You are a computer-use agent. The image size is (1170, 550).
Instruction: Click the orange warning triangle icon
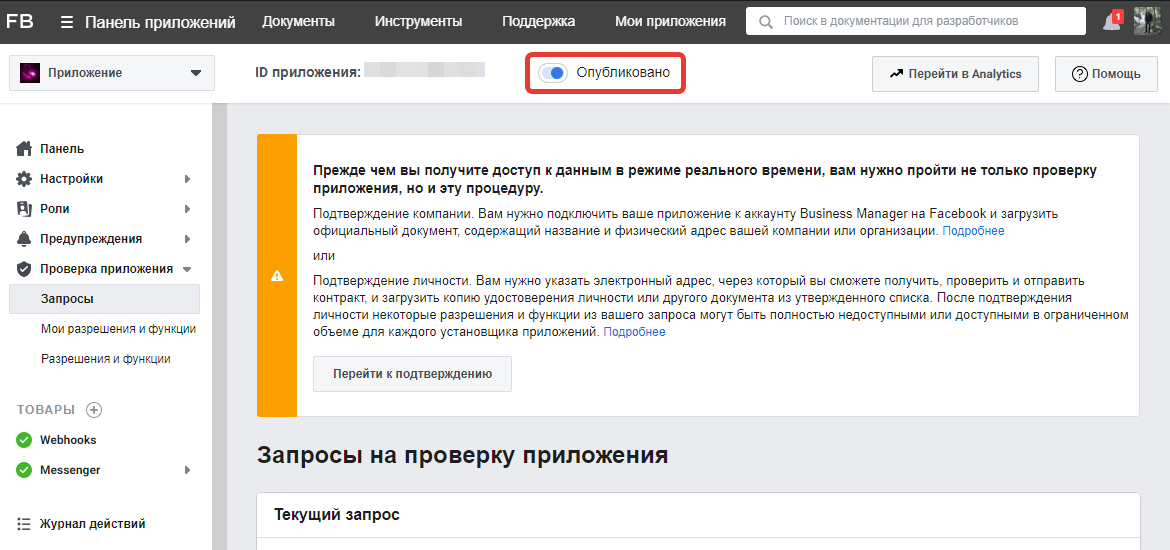pyautogui.click(x=277, y=276)
